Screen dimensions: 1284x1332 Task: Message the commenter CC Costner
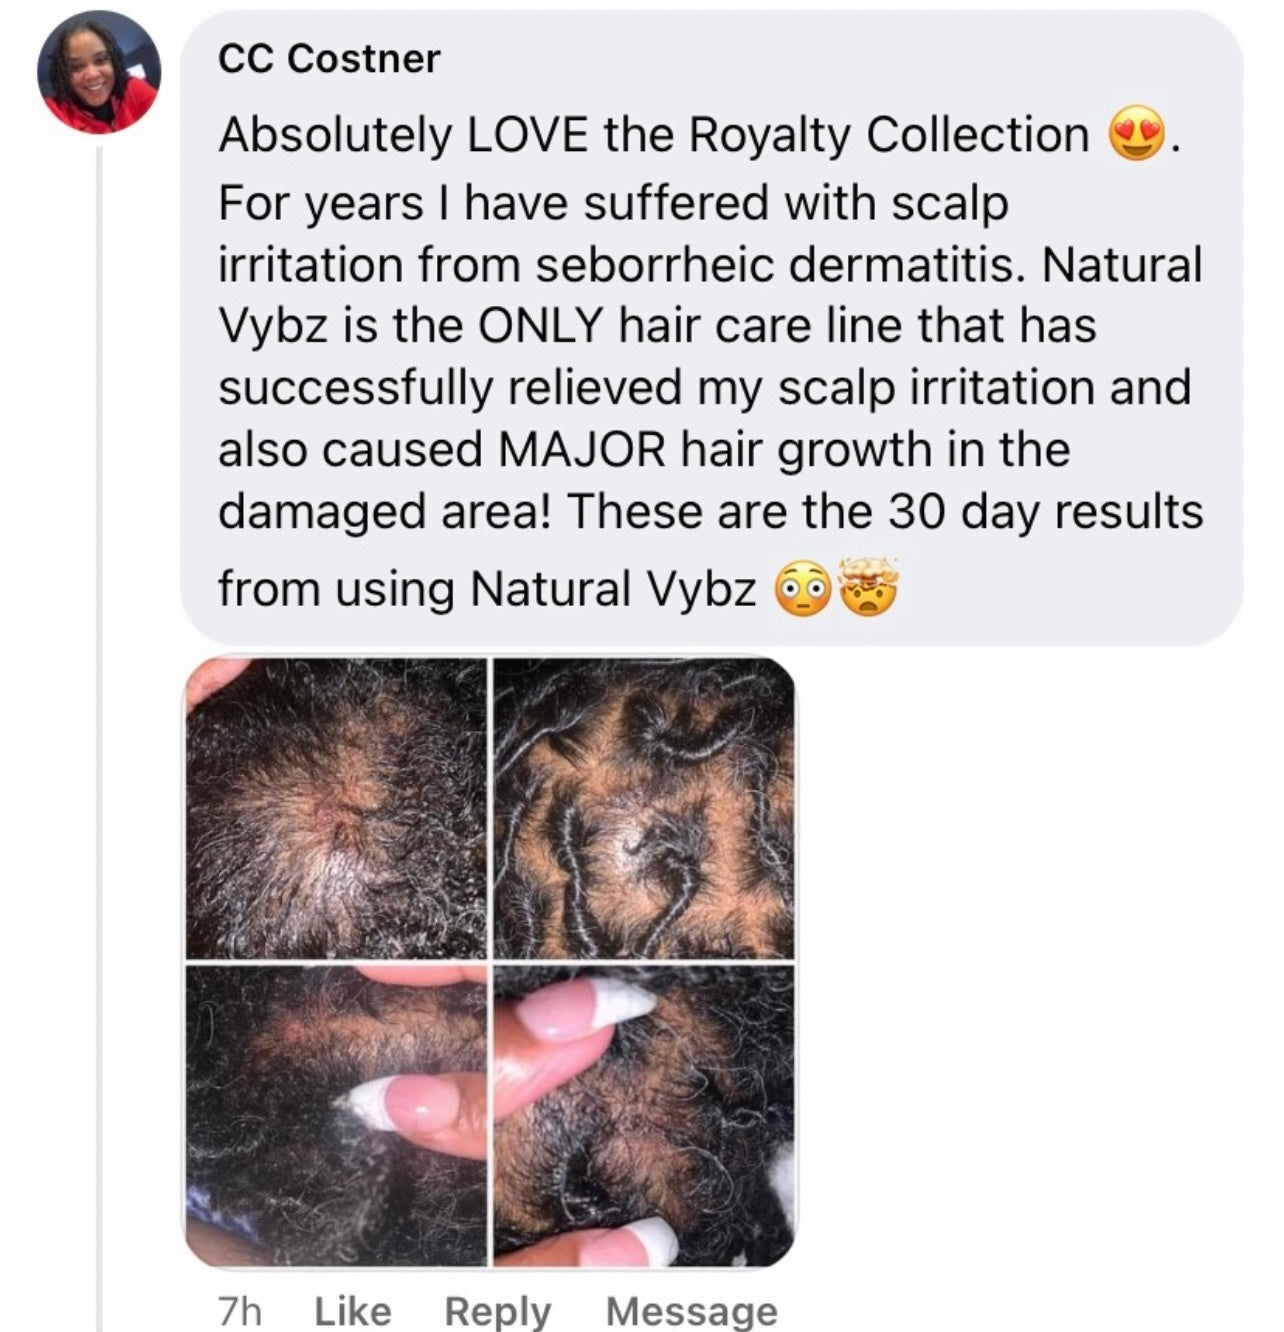pyautogui.click(x=691, y=1310)
